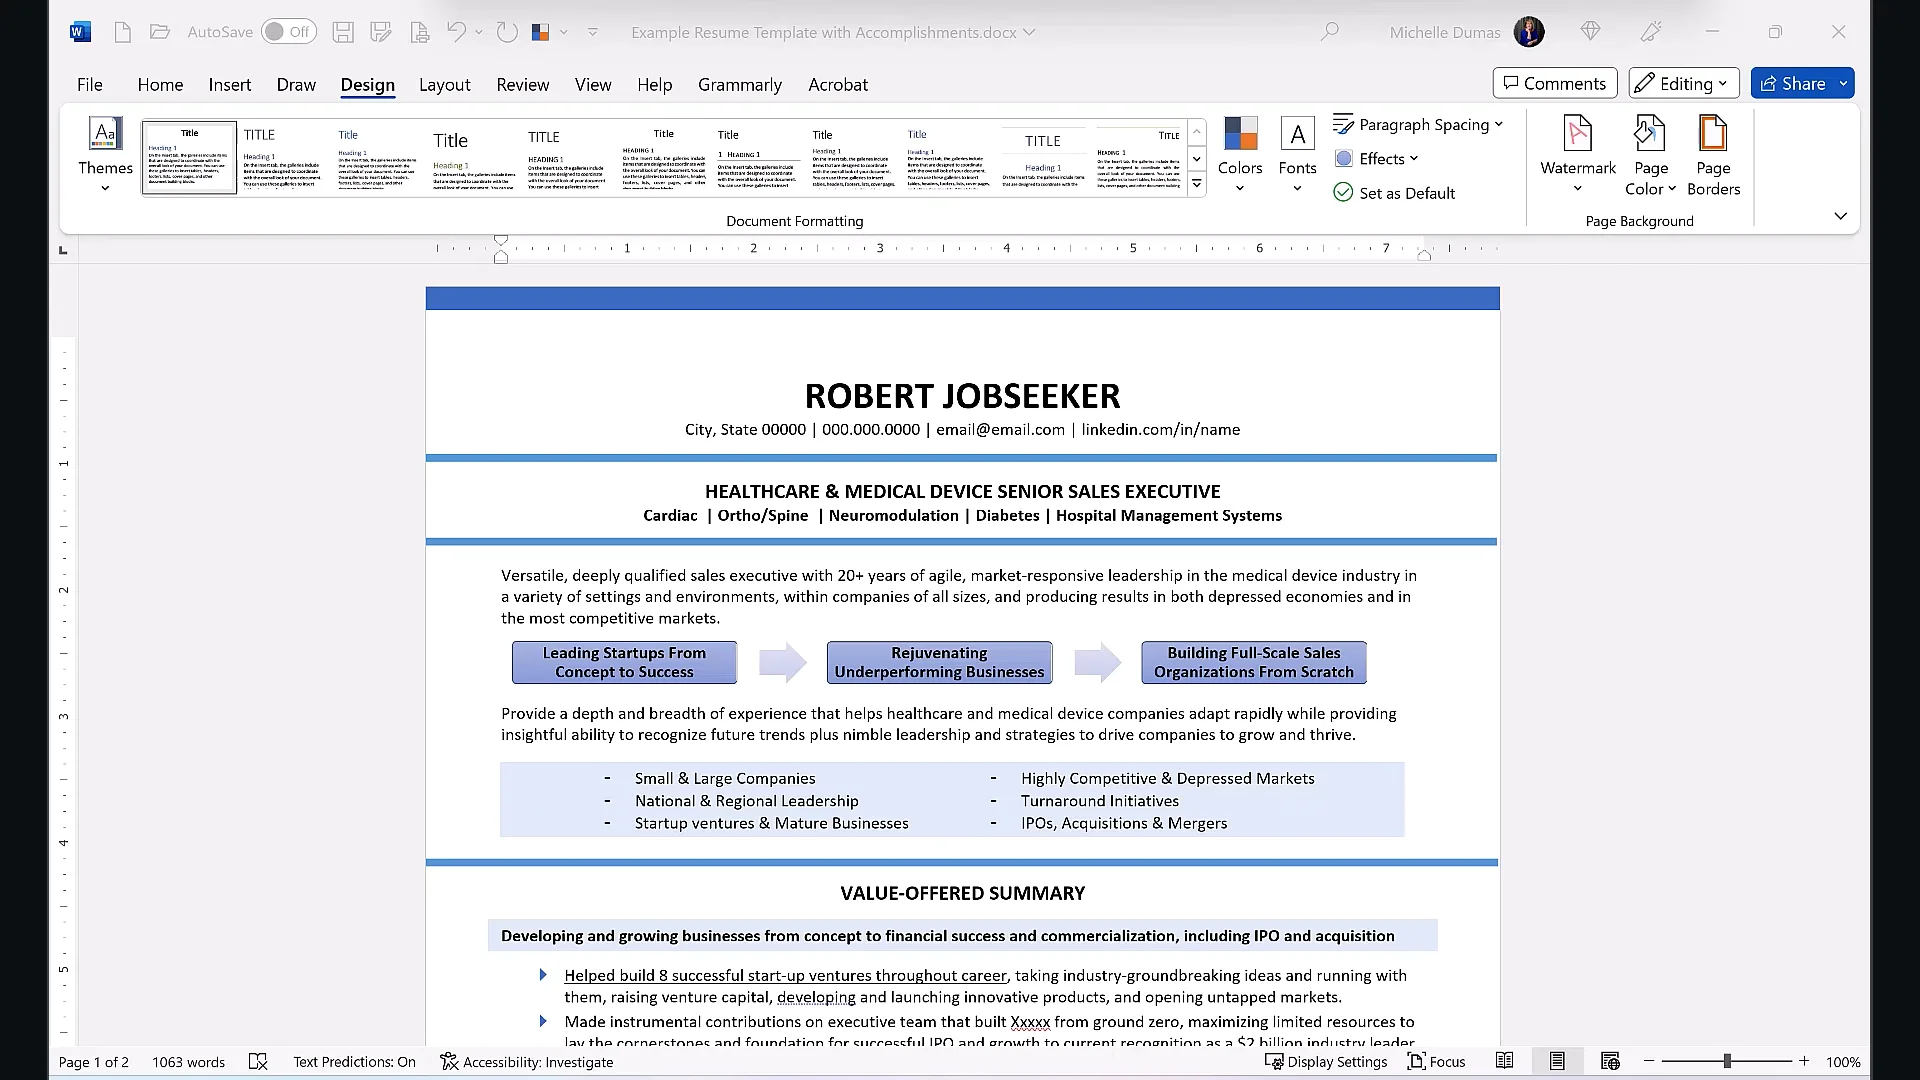Click the Undo arrow icon
The image size is (1920, 1080).
pyautogui.click(x=456, y=32)
